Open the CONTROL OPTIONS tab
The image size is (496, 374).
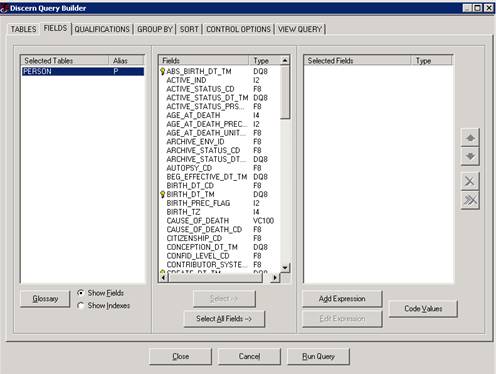click(238, 29)
